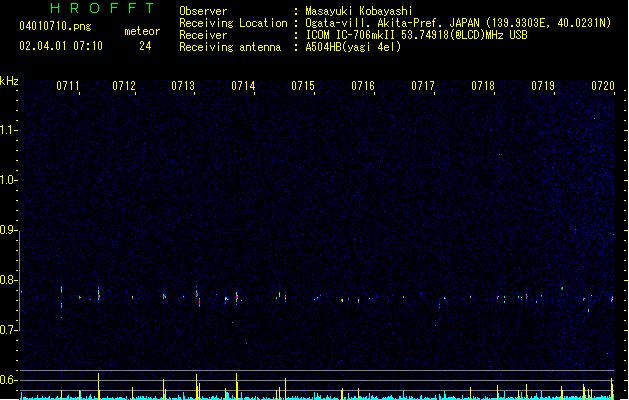Click the 0720 time marker

tap(603, 86)
